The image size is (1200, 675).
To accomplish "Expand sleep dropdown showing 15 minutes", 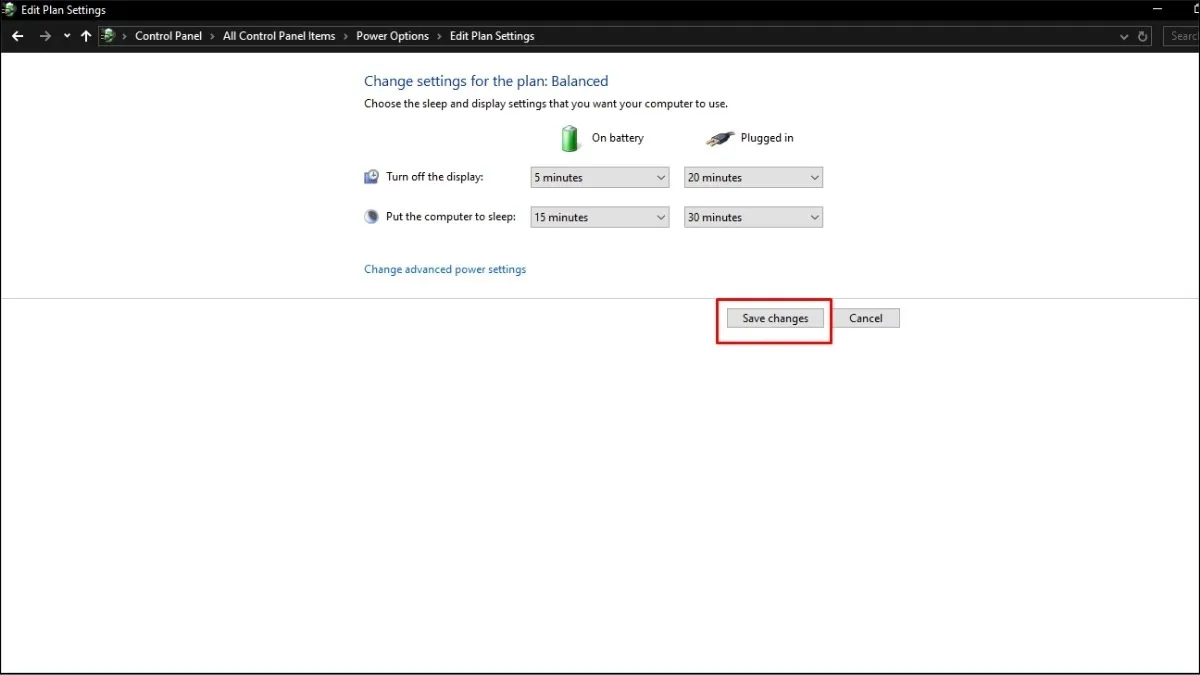I will coord(599,217).
